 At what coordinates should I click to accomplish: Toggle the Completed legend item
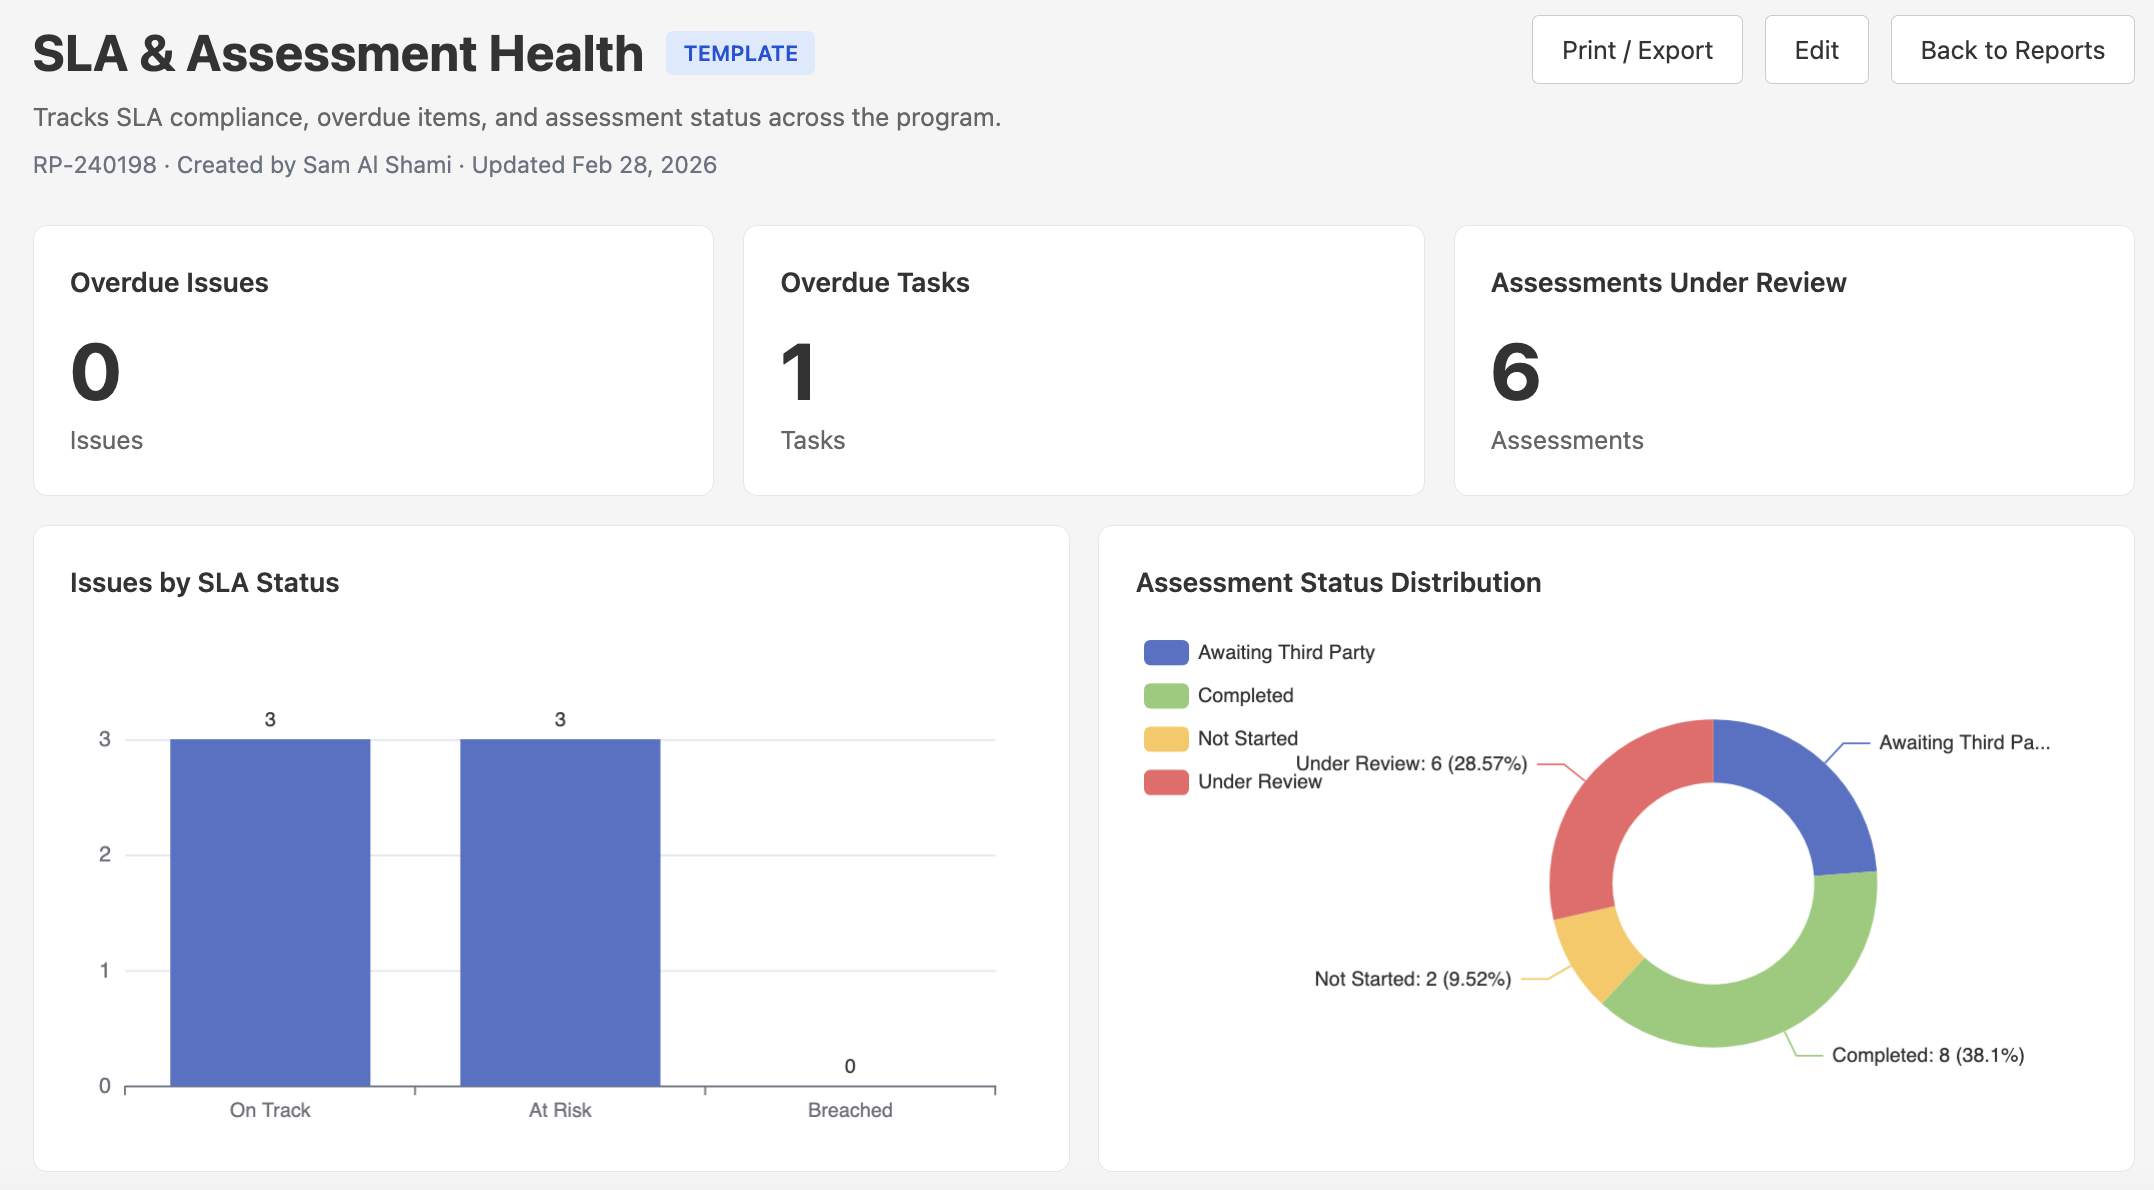pyautogui.click(x=1245, y=695)
